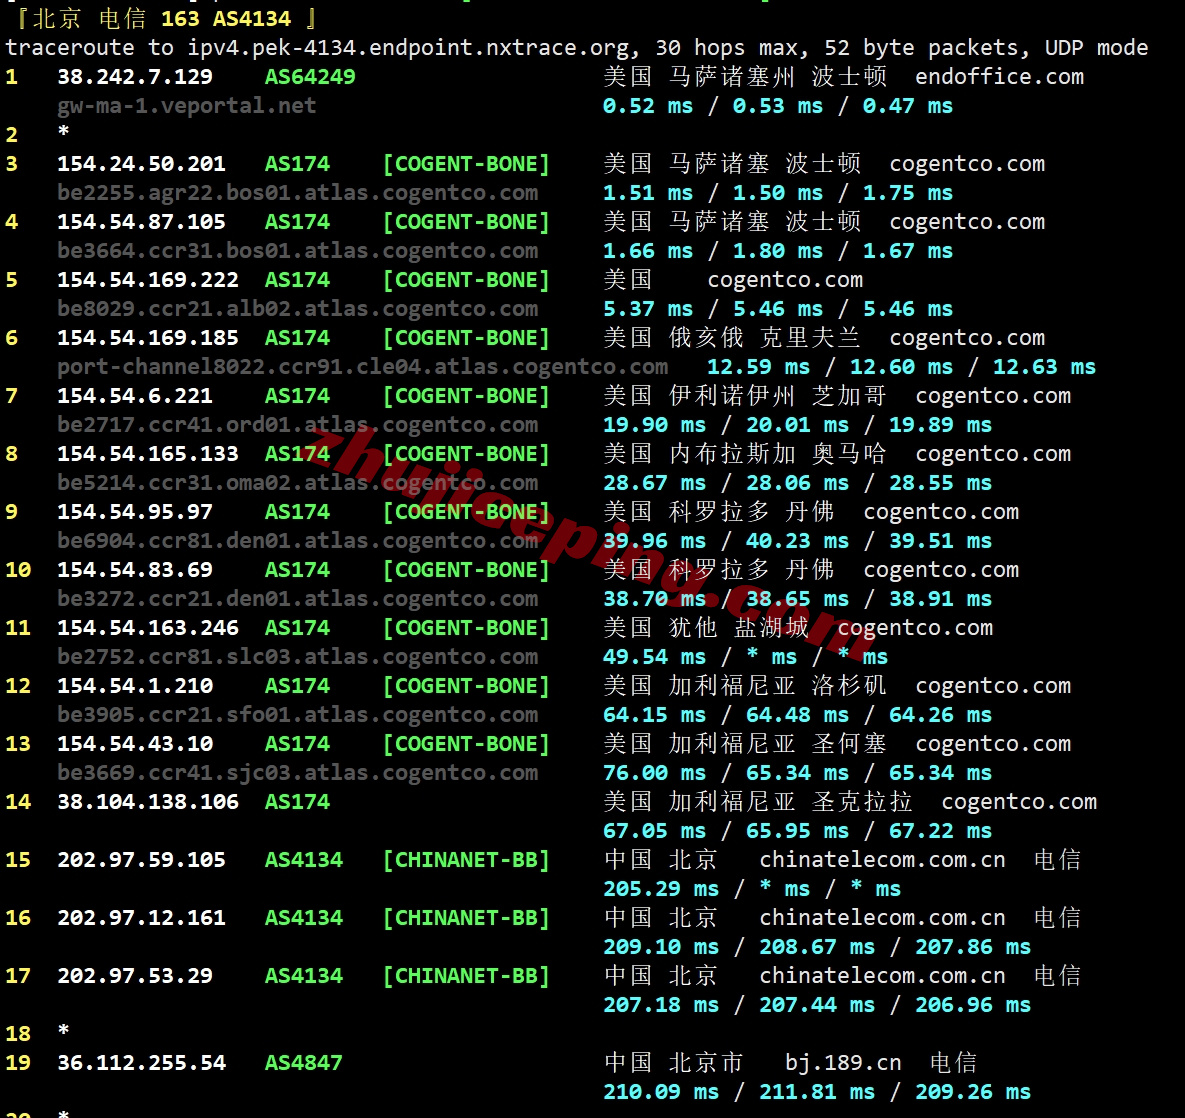Select latency value 12.59 ms on hop 6

click(x=758, y=367)
